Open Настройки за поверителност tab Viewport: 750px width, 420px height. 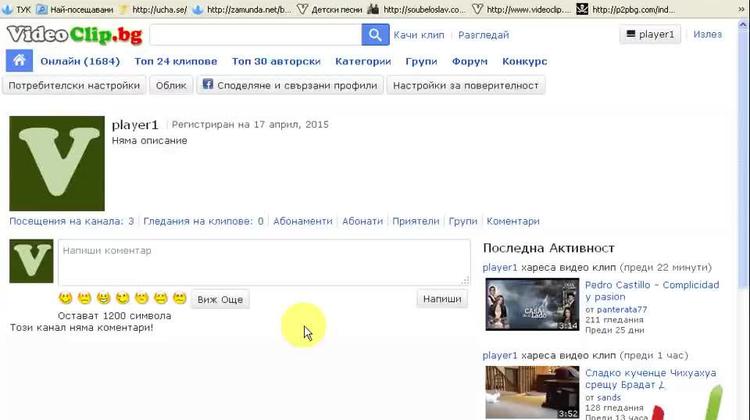(x=465, y=86)
